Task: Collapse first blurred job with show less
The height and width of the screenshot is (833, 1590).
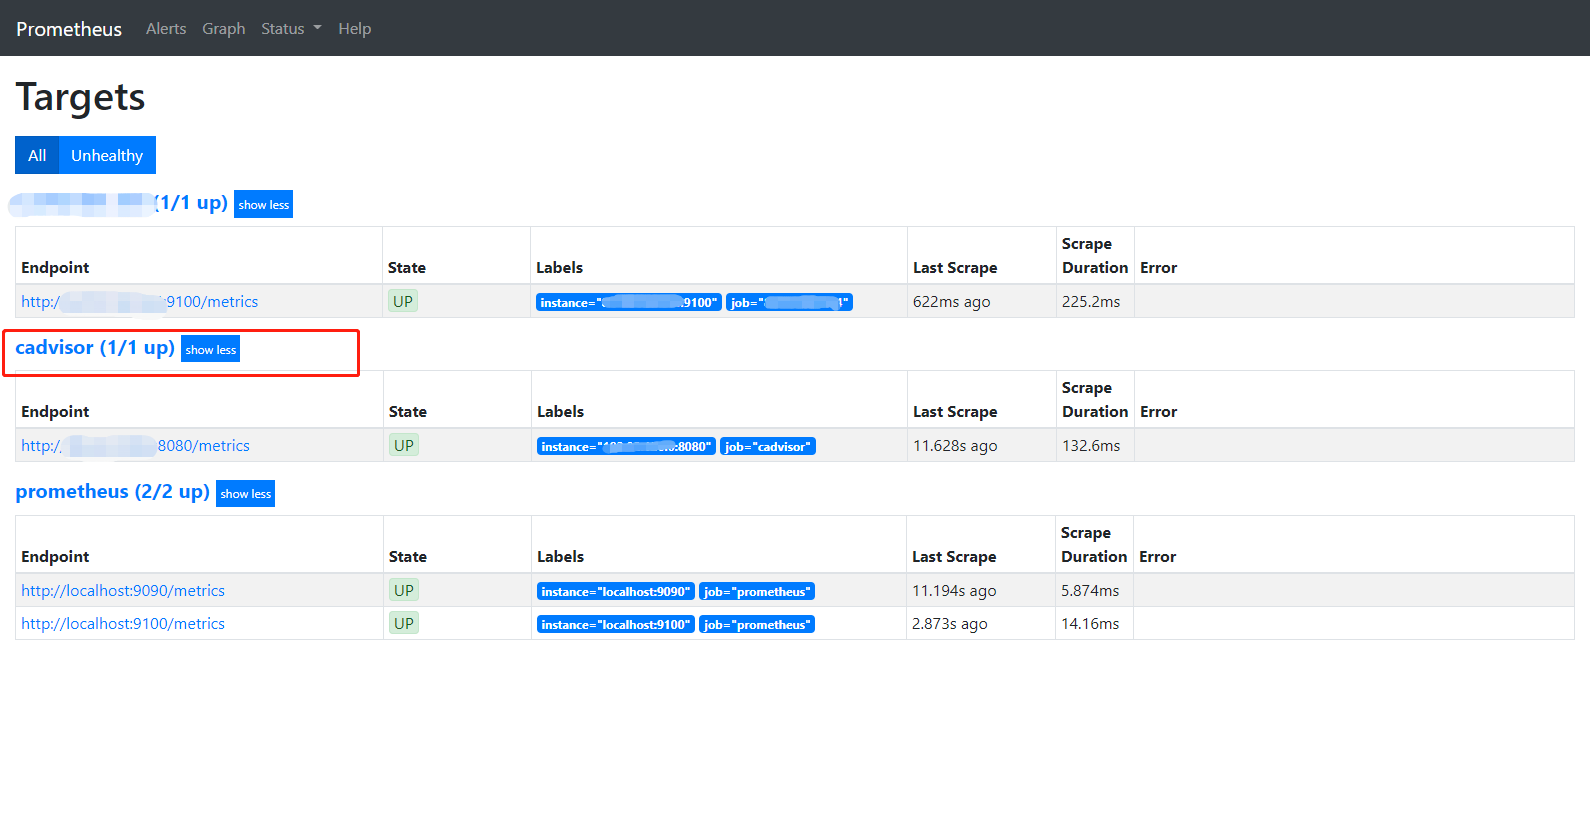Action: coord(264,204)
